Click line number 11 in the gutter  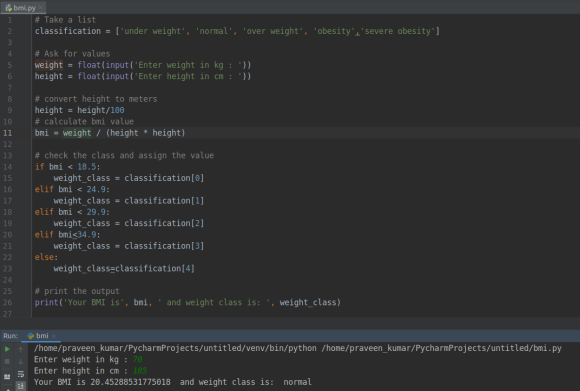8,133
